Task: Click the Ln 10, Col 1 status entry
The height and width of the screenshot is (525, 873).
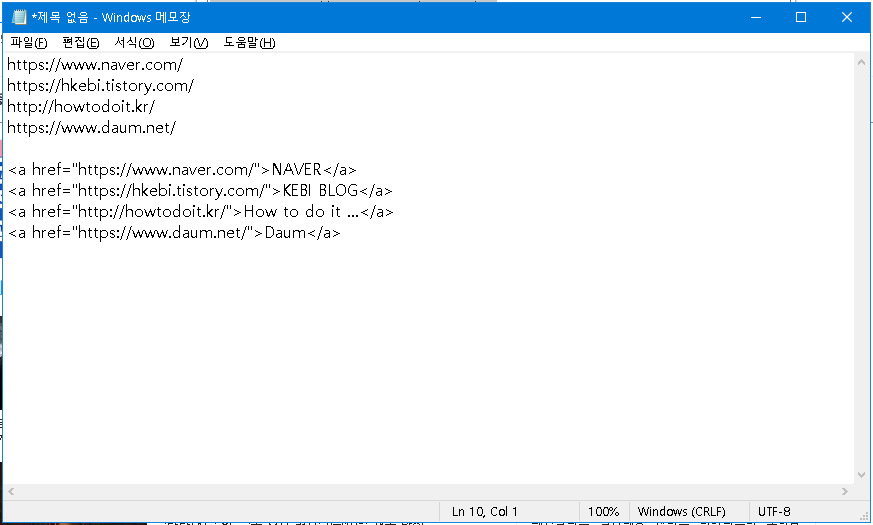Action: (x=484, y=512)
